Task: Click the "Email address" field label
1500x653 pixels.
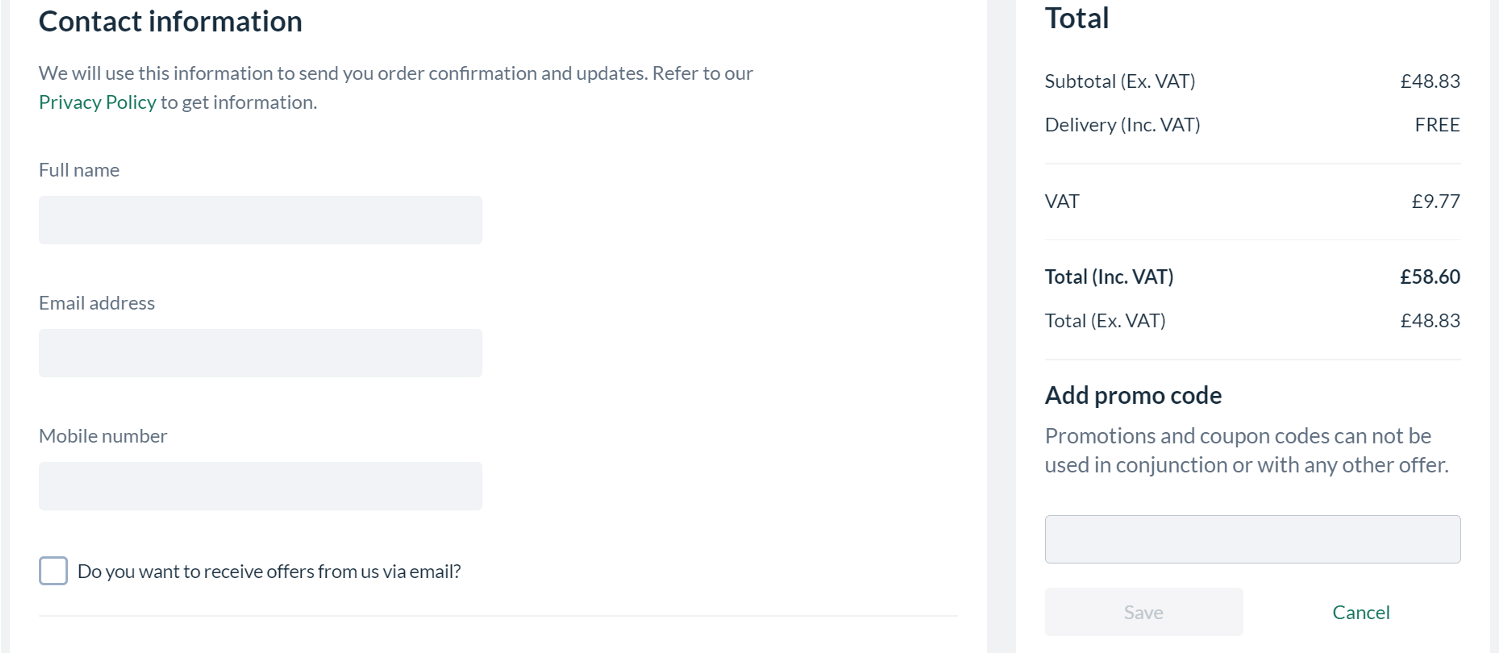Action: [x=97, y=303]
